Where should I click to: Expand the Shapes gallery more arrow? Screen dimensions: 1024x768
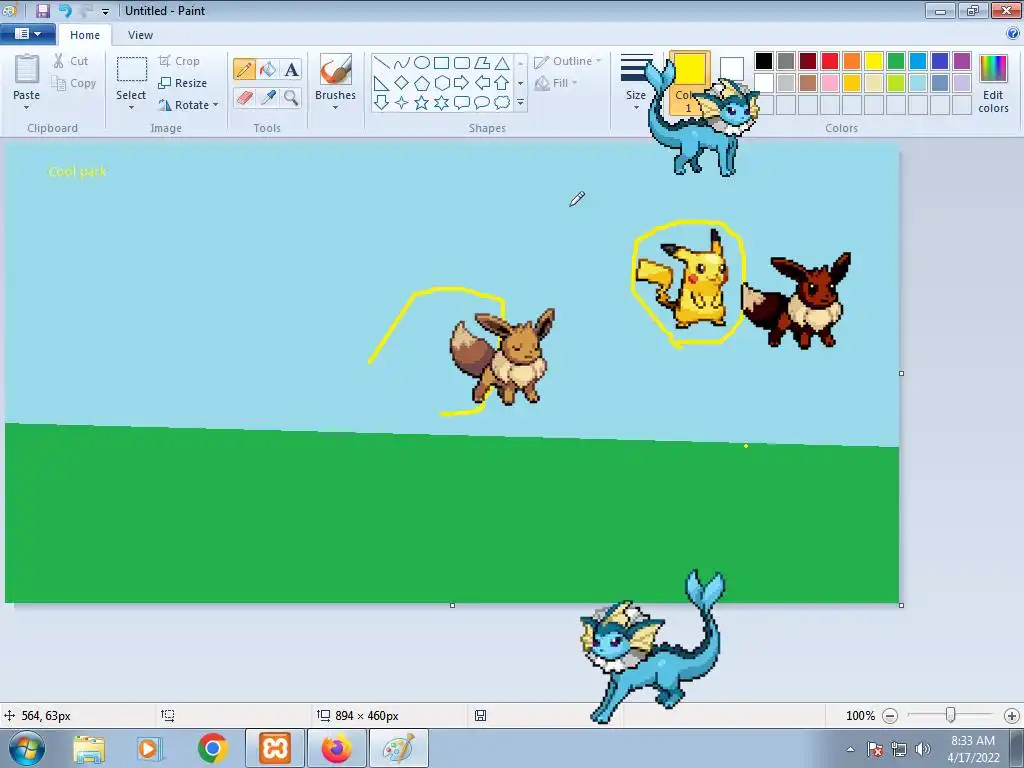click(520, 103)
